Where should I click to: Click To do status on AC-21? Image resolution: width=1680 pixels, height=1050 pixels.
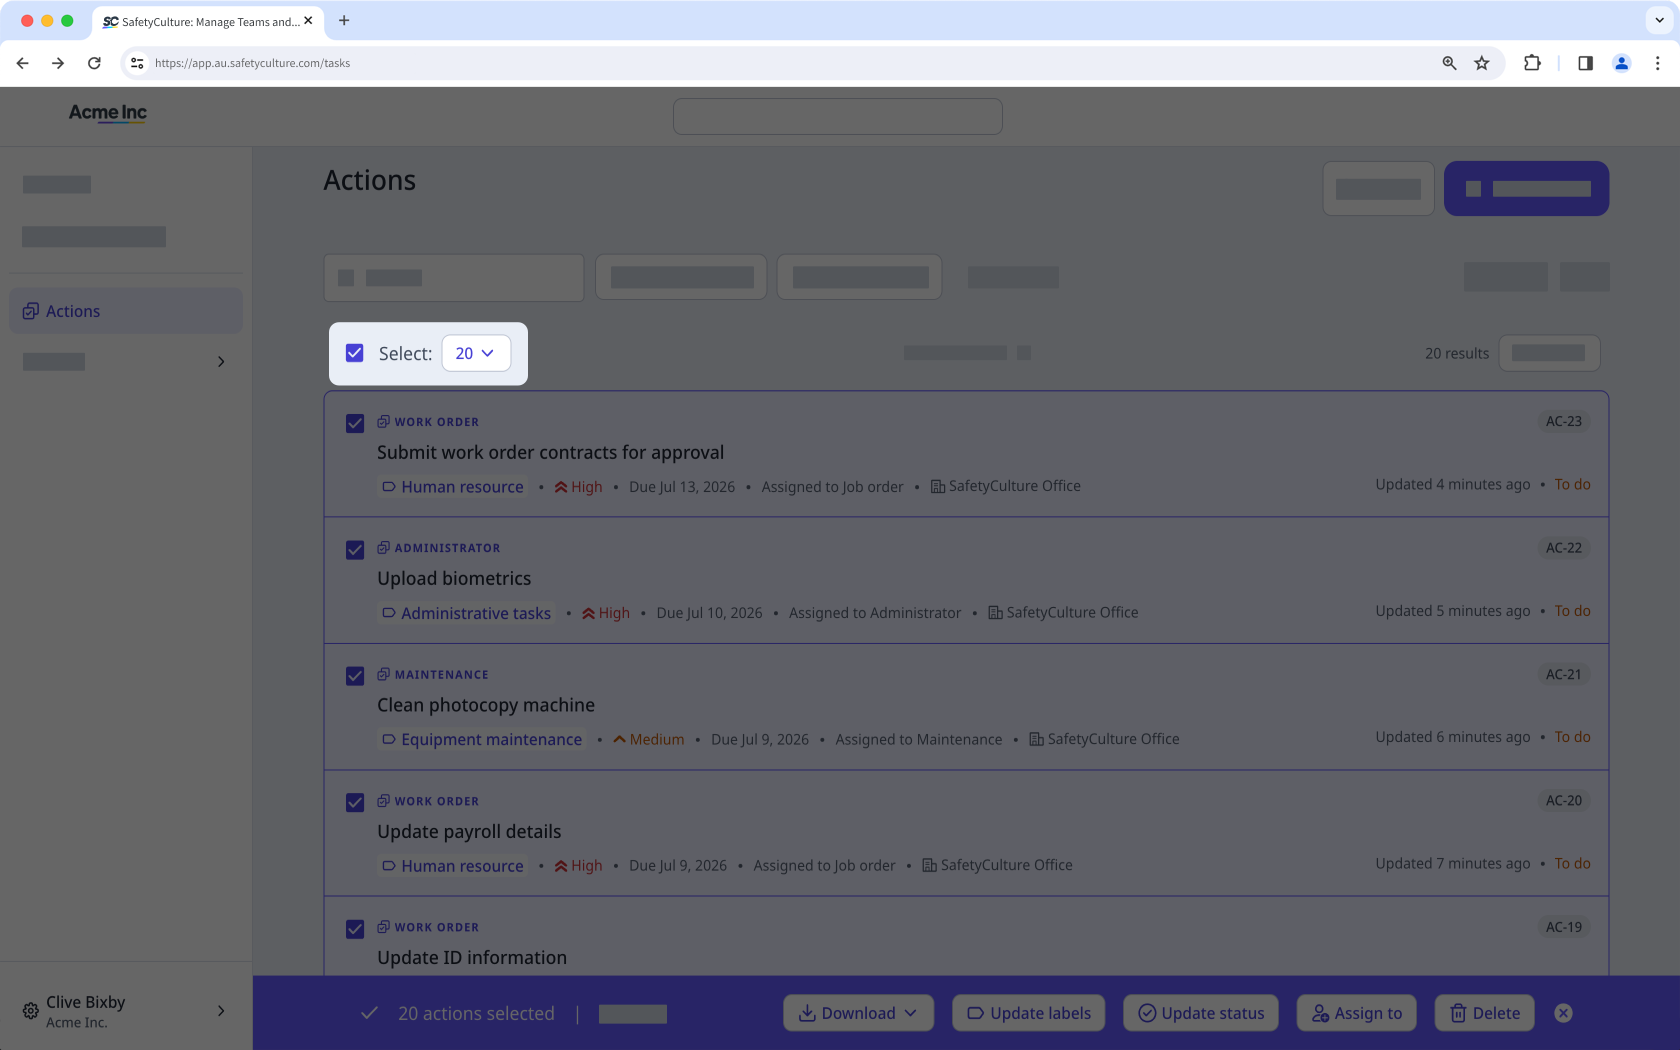tap(1572, 737)
